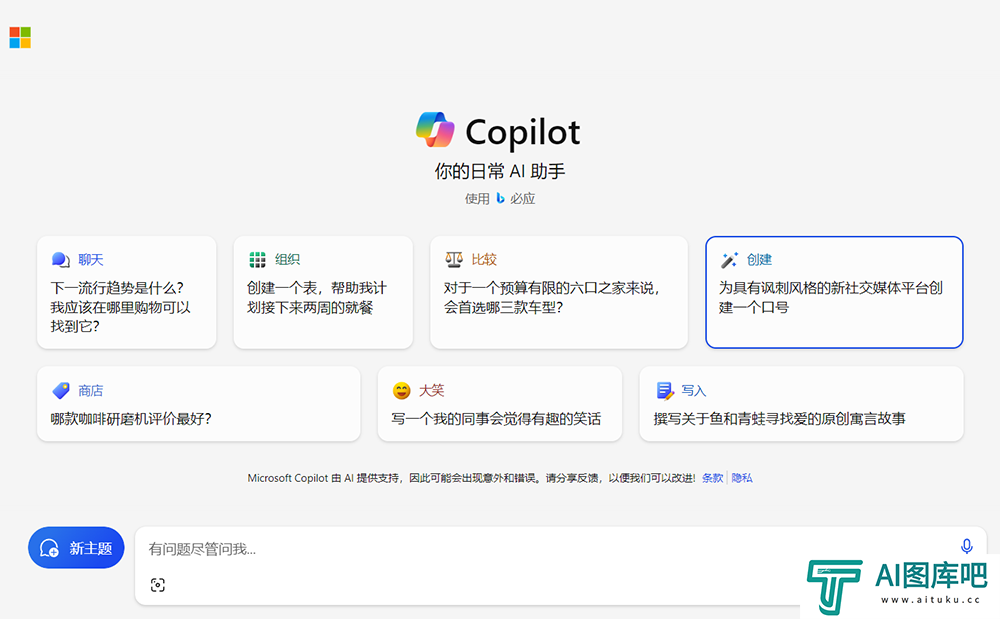Image resolution: width=1000 pixels, height=619 pixels.
Task: Click the document pencil icon beside 写入
Action: pos(665,390)
